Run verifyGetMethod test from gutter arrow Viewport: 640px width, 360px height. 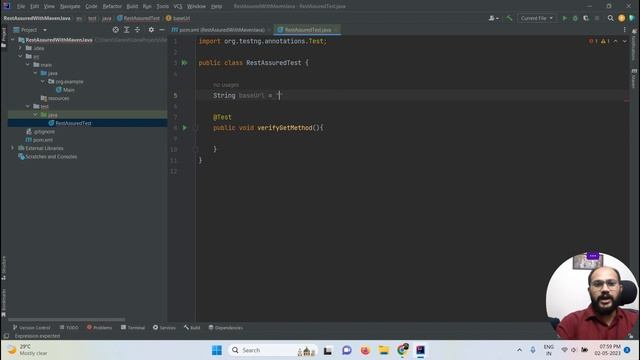click(184, 128)
